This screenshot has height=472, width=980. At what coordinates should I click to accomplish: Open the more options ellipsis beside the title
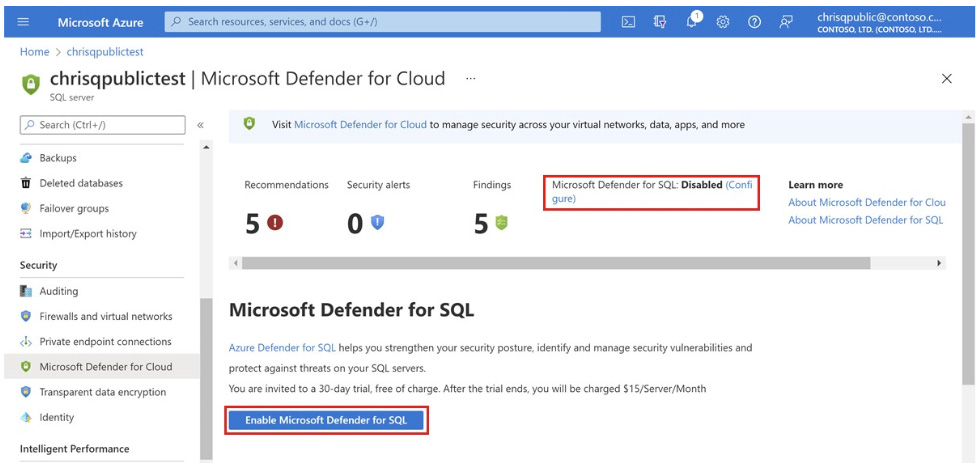coord(471,79)
